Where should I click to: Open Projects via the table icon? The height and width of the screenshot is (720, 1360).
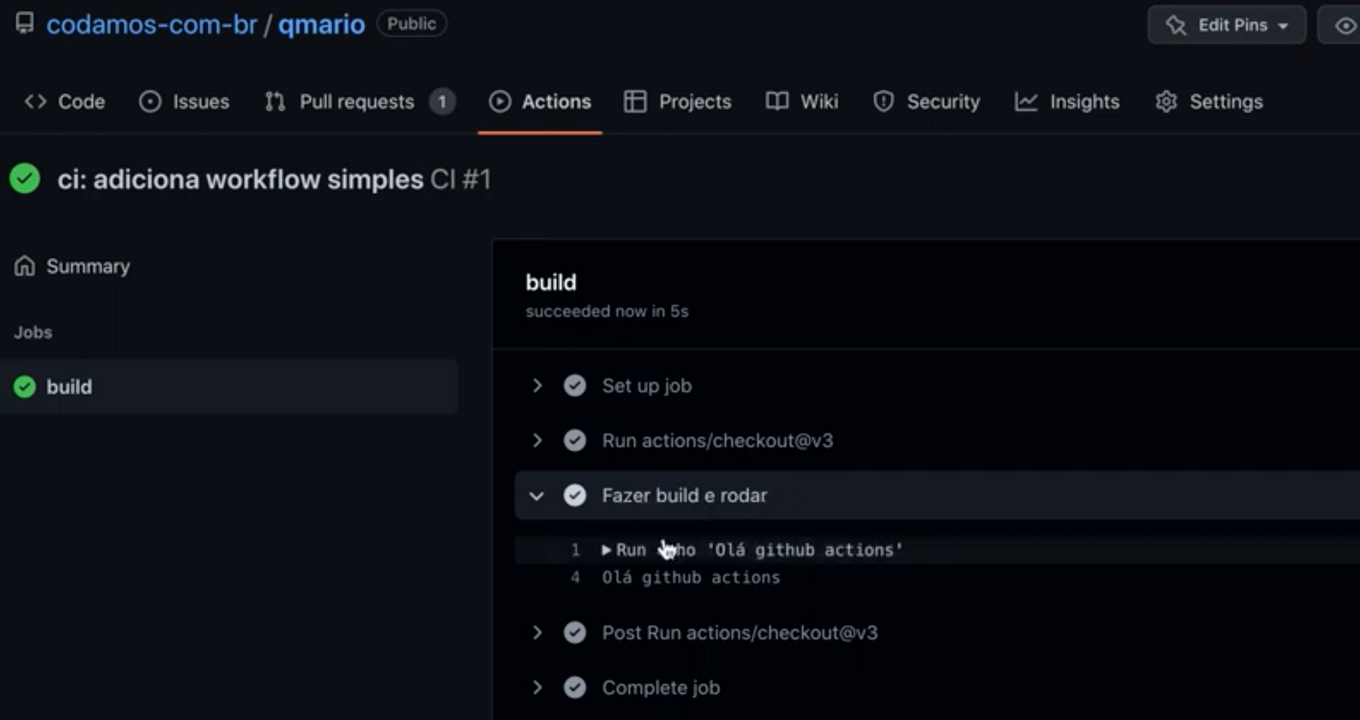pos(636,101)
